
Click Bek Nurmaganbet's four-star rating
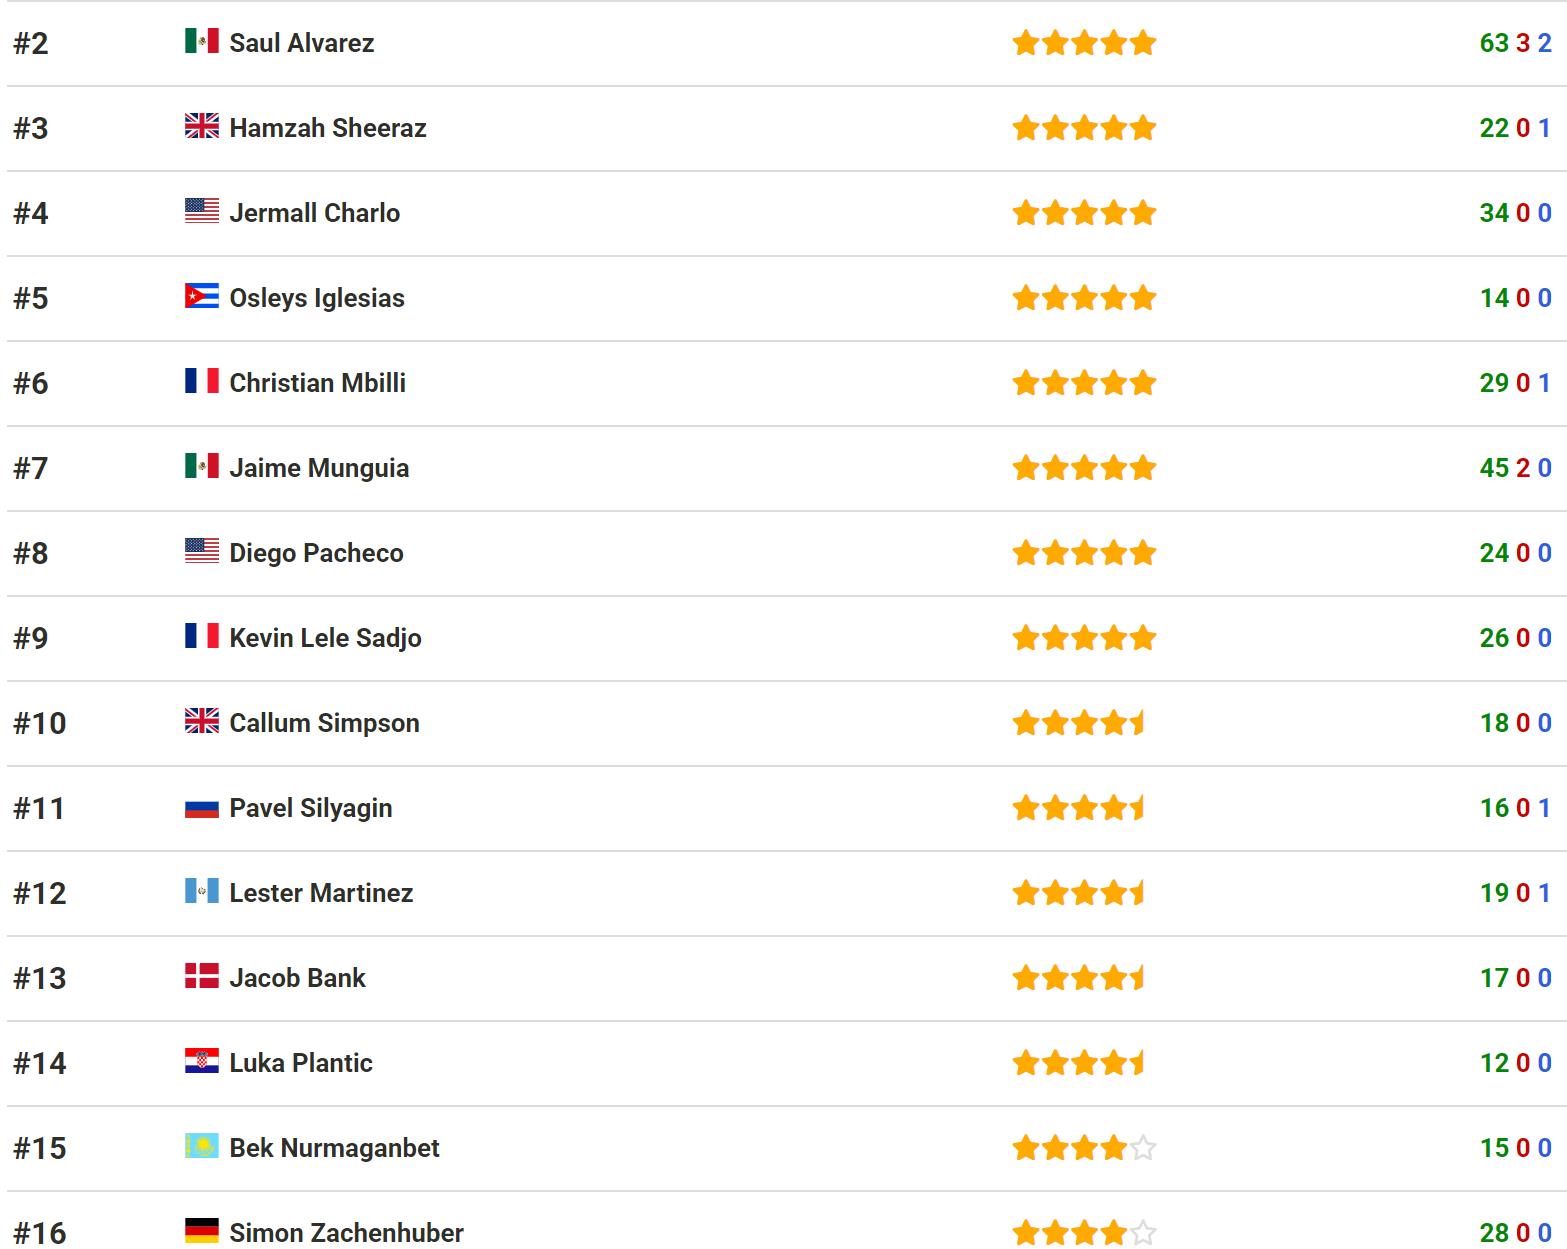point(1084,1148)
